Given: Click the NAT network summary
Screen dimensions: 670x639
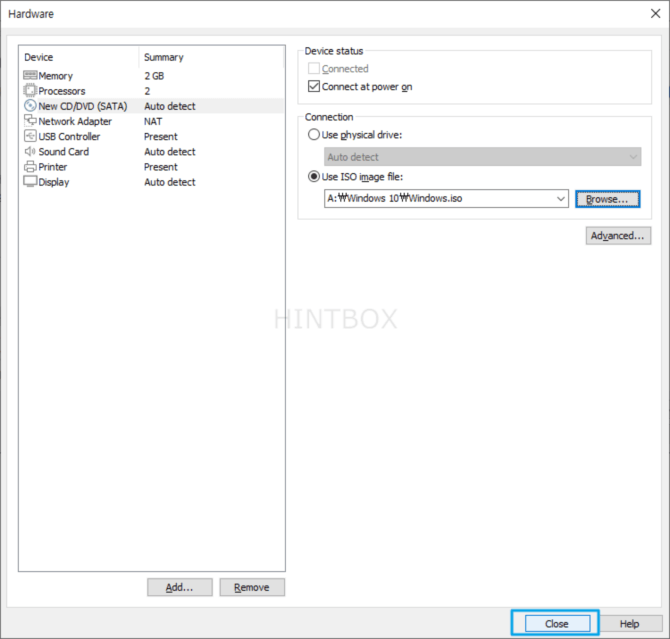Looking at the screenshot, I should click(153, 121).
